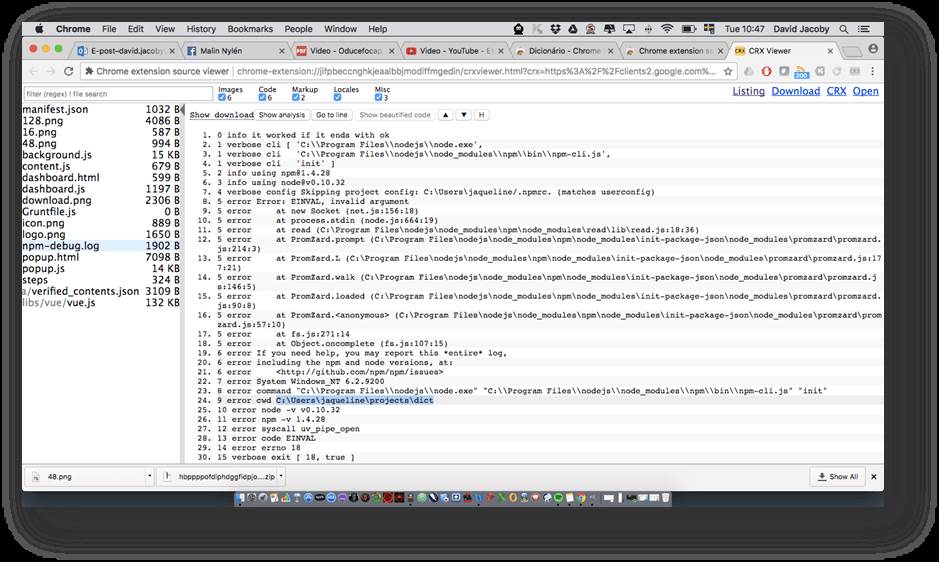Toggle the Code filter checkbox
Screen dimensions: 939x562
(263, 98)
